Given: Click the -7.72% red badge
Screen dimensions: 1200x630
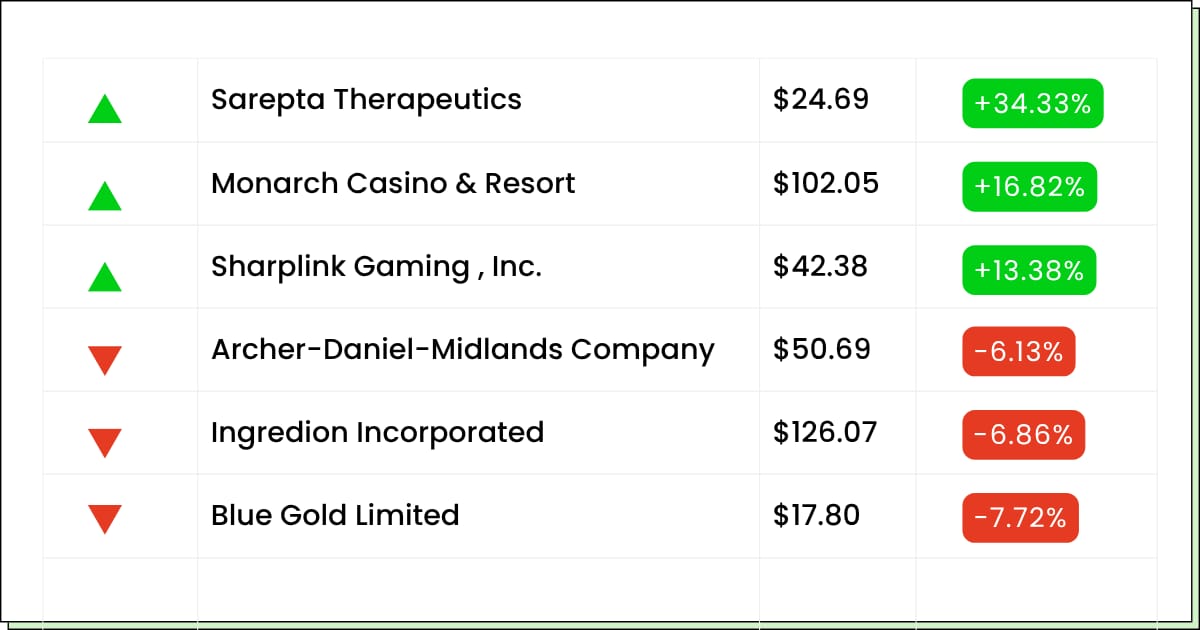Looking at the screenshot, I should 1020,518.
